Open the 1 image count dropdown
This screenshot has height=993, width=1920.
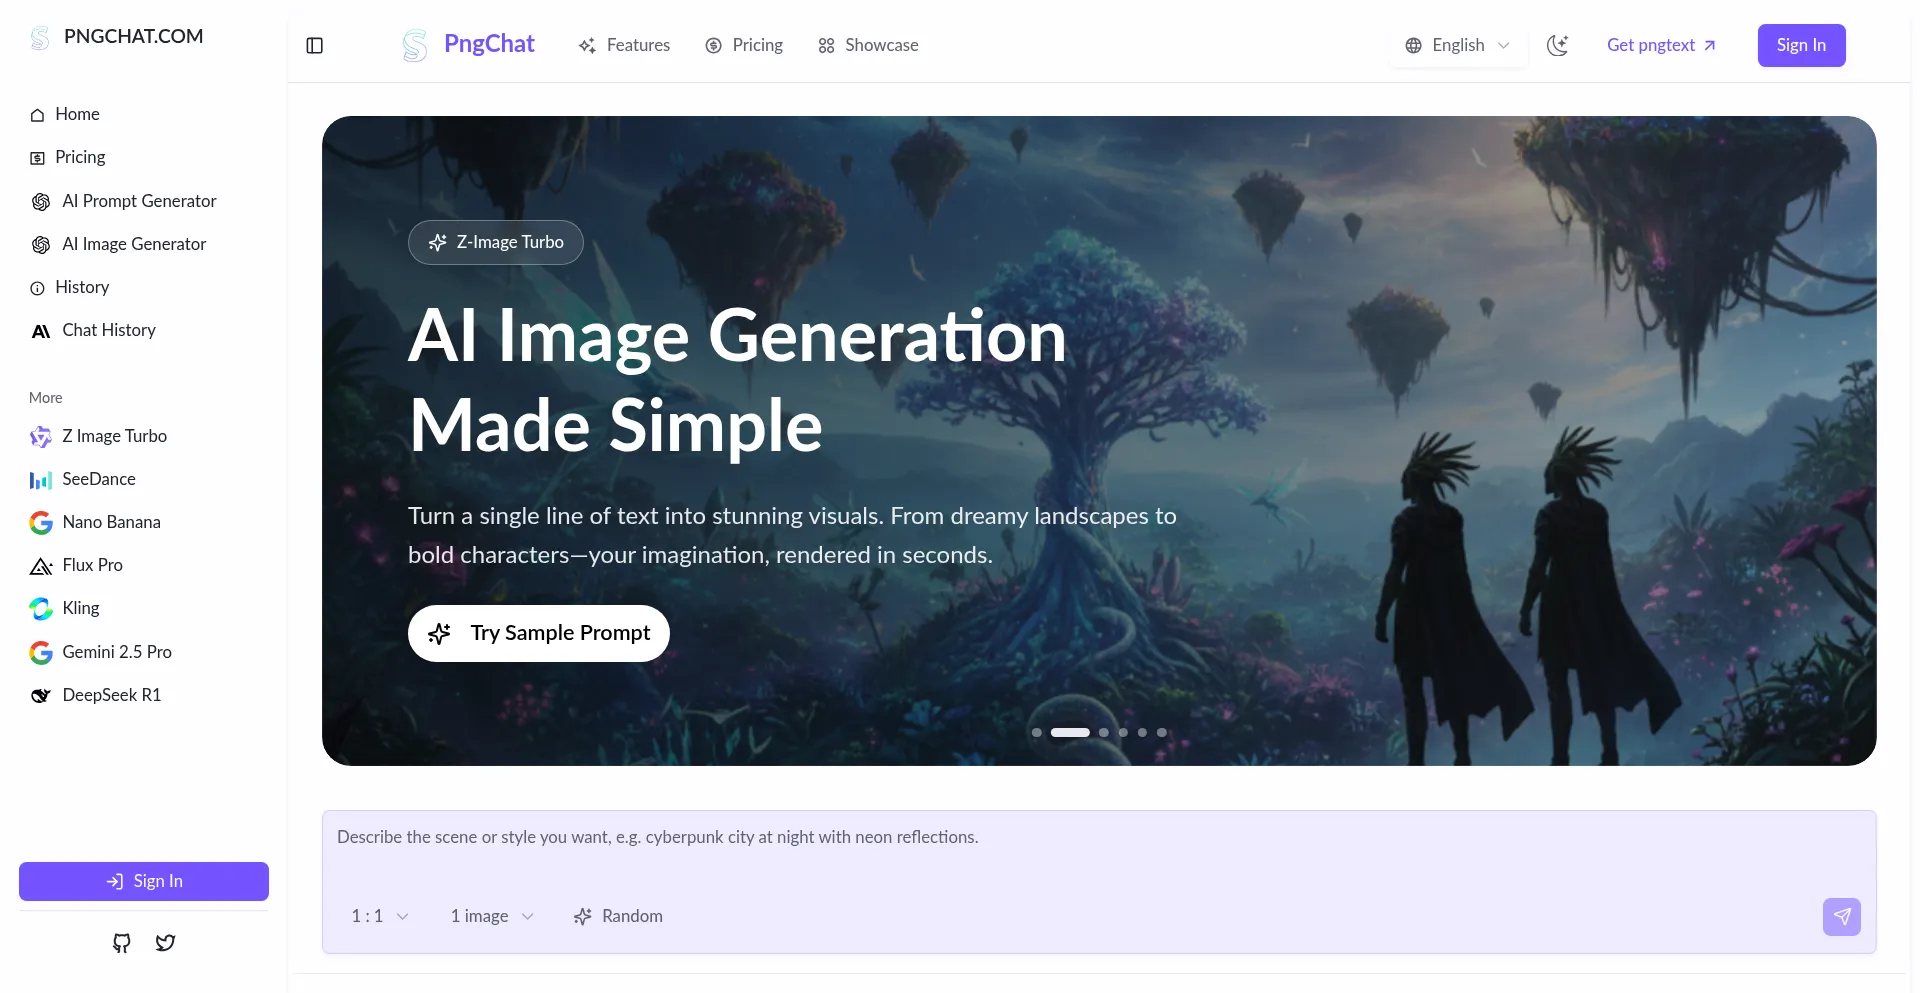(492, 916)
